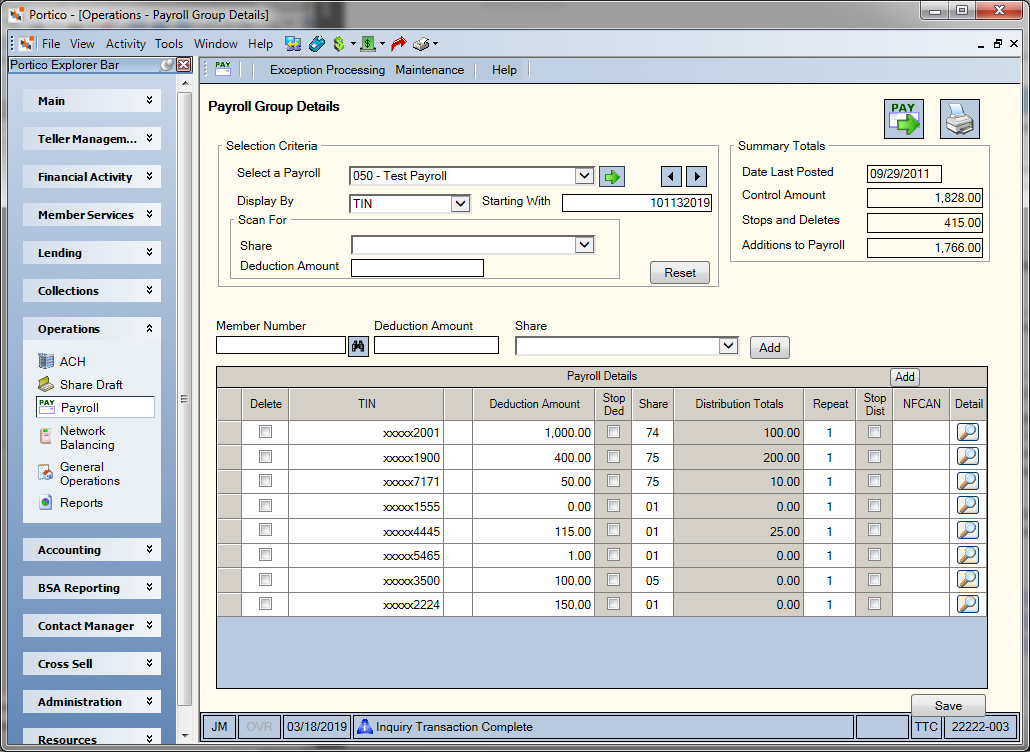Open detail magnifier for TIN xxxxx2001
This screenshot has height=752, width=1030.
[x=968, y=432]
